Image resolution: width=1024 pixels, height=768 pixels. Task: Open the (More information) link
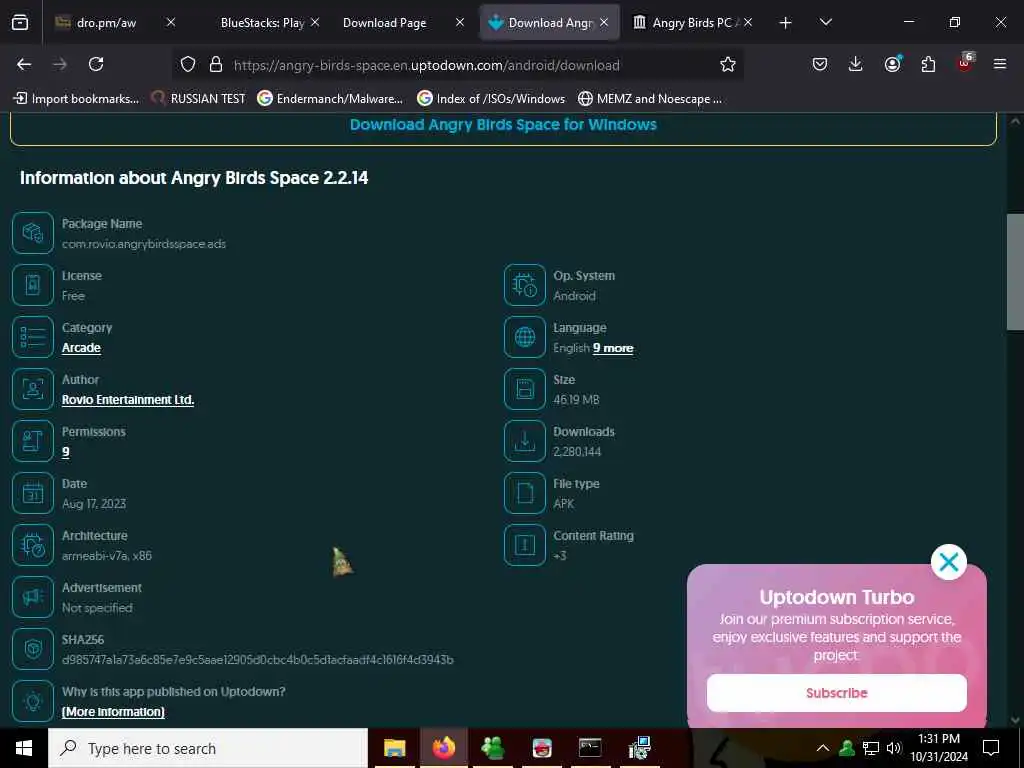pos(113,712)
